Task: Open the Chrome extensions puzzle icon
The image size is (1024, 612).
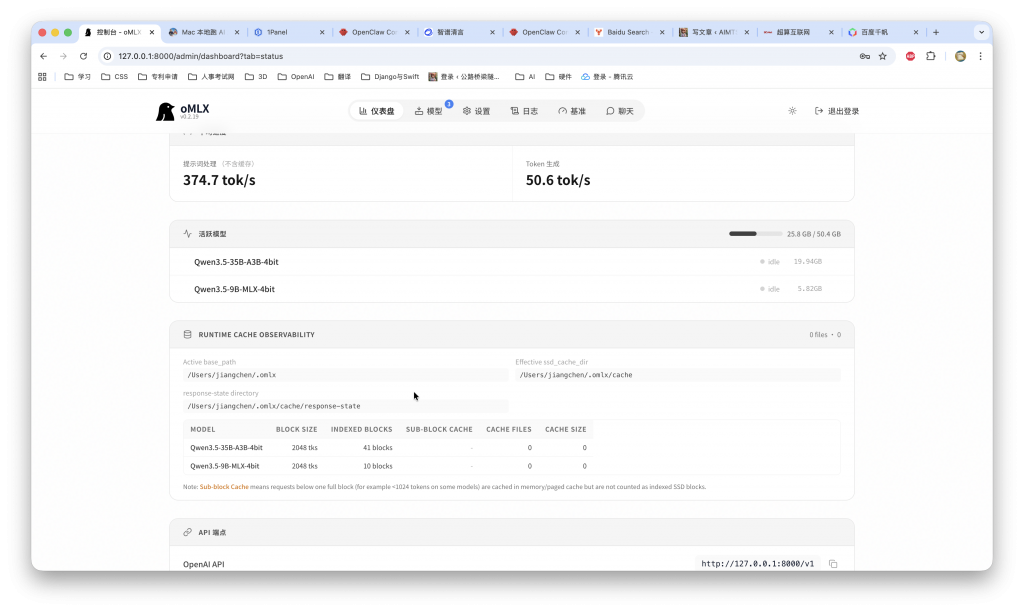Action: click(x=931, y=56)
